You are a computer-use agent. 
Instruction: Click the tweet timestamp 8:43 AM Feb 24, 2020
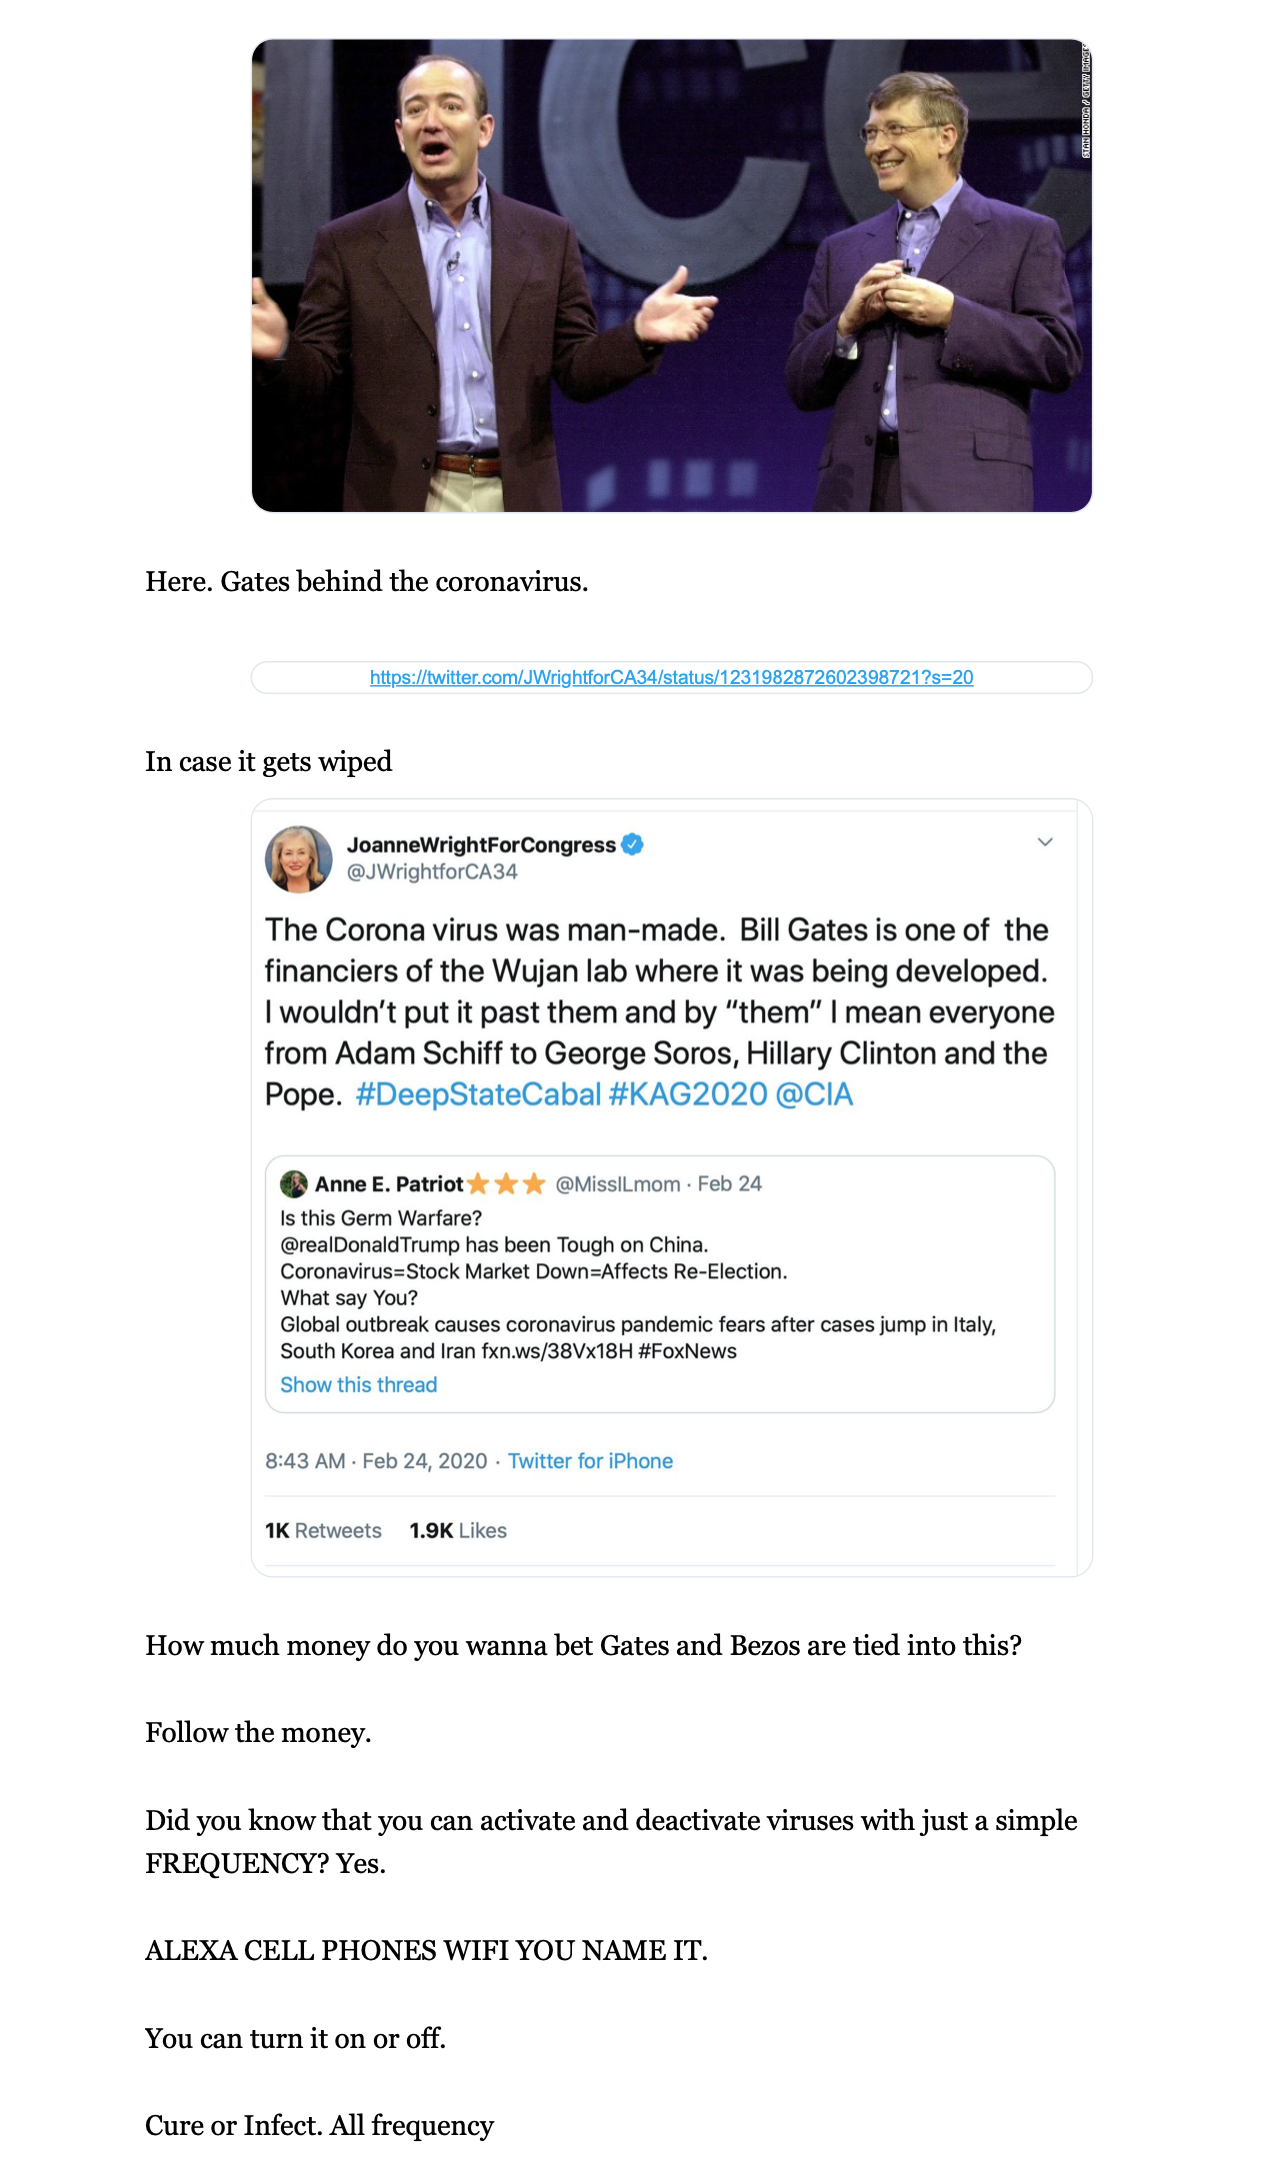[x=376, y=1461]
